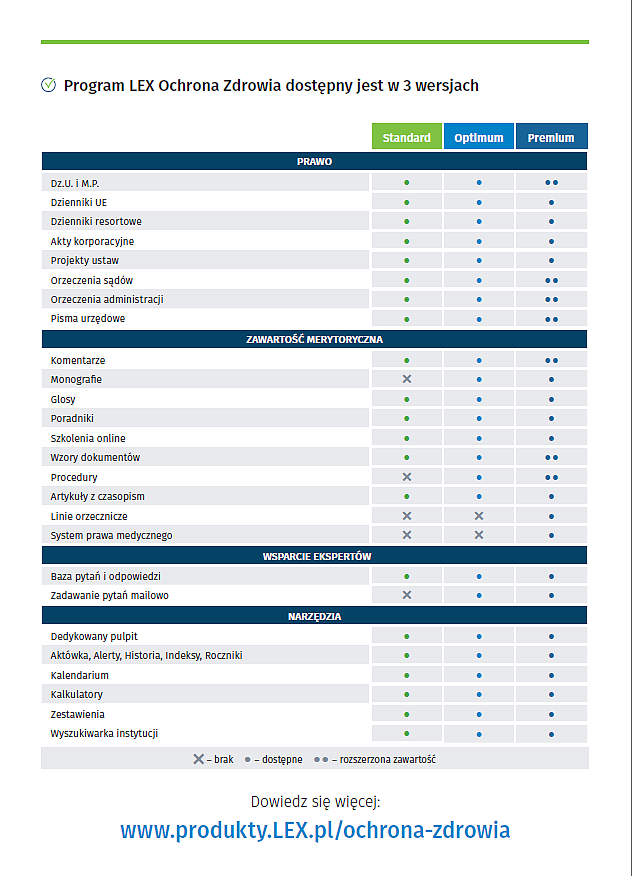632x876 pixels.
Task: Click the 'Pisma urzędowe' row label
Action: (88, 318)
